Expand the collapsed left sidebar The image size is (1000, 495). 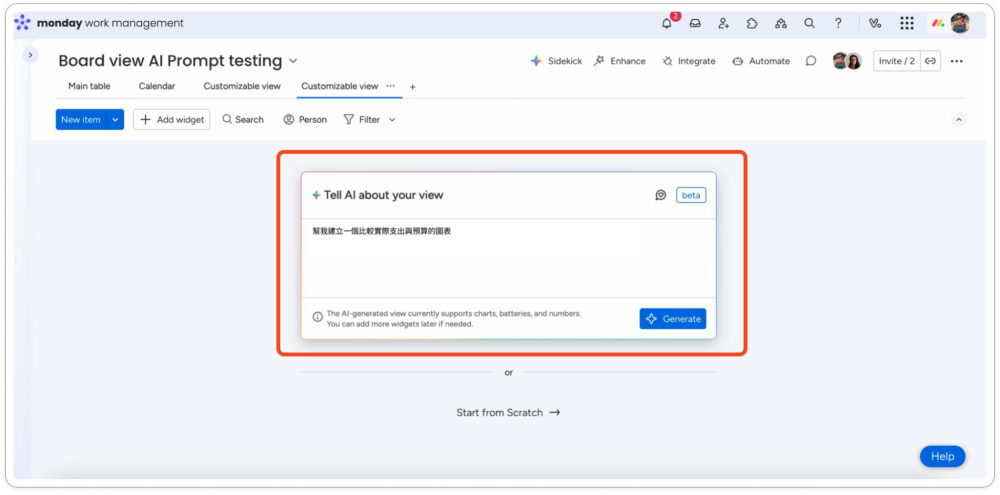click(x=31, y=55)
